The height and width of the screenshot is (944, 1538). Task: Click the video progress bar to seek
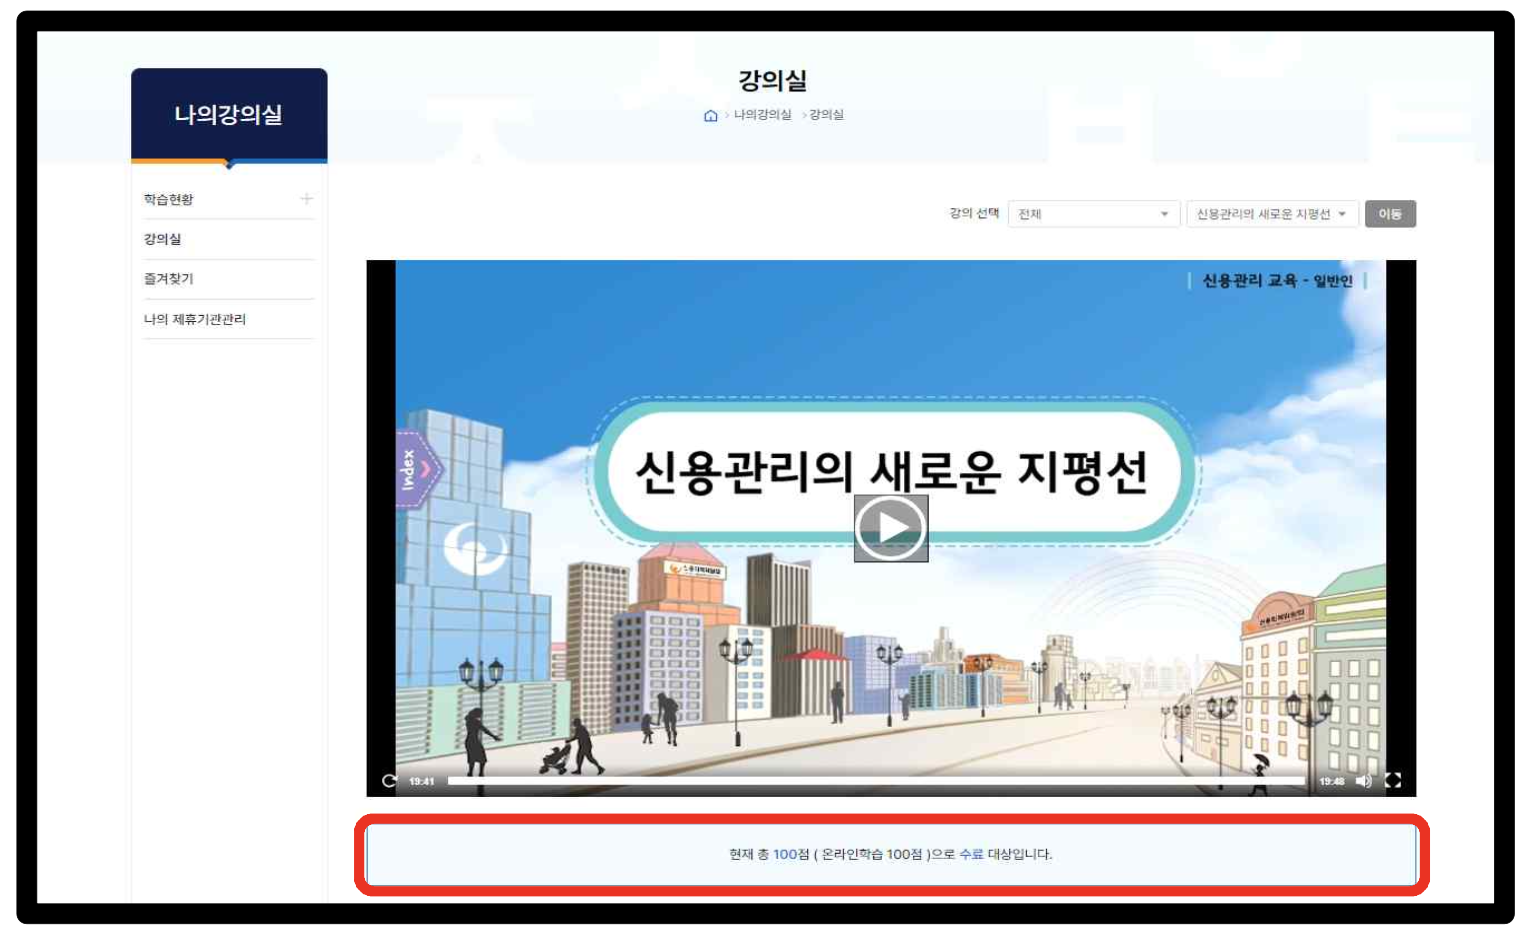tap(890, 778)
